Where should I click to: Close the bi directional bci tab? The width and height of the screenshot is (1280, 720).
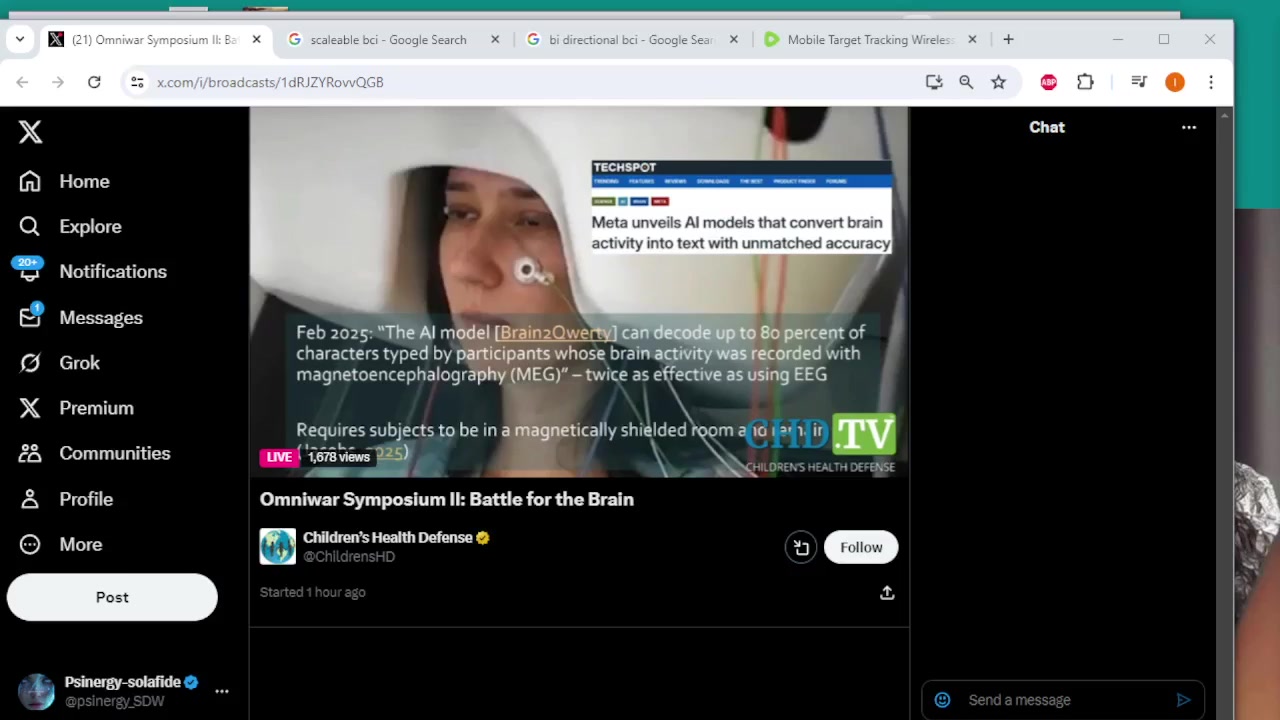pos(733,40)
